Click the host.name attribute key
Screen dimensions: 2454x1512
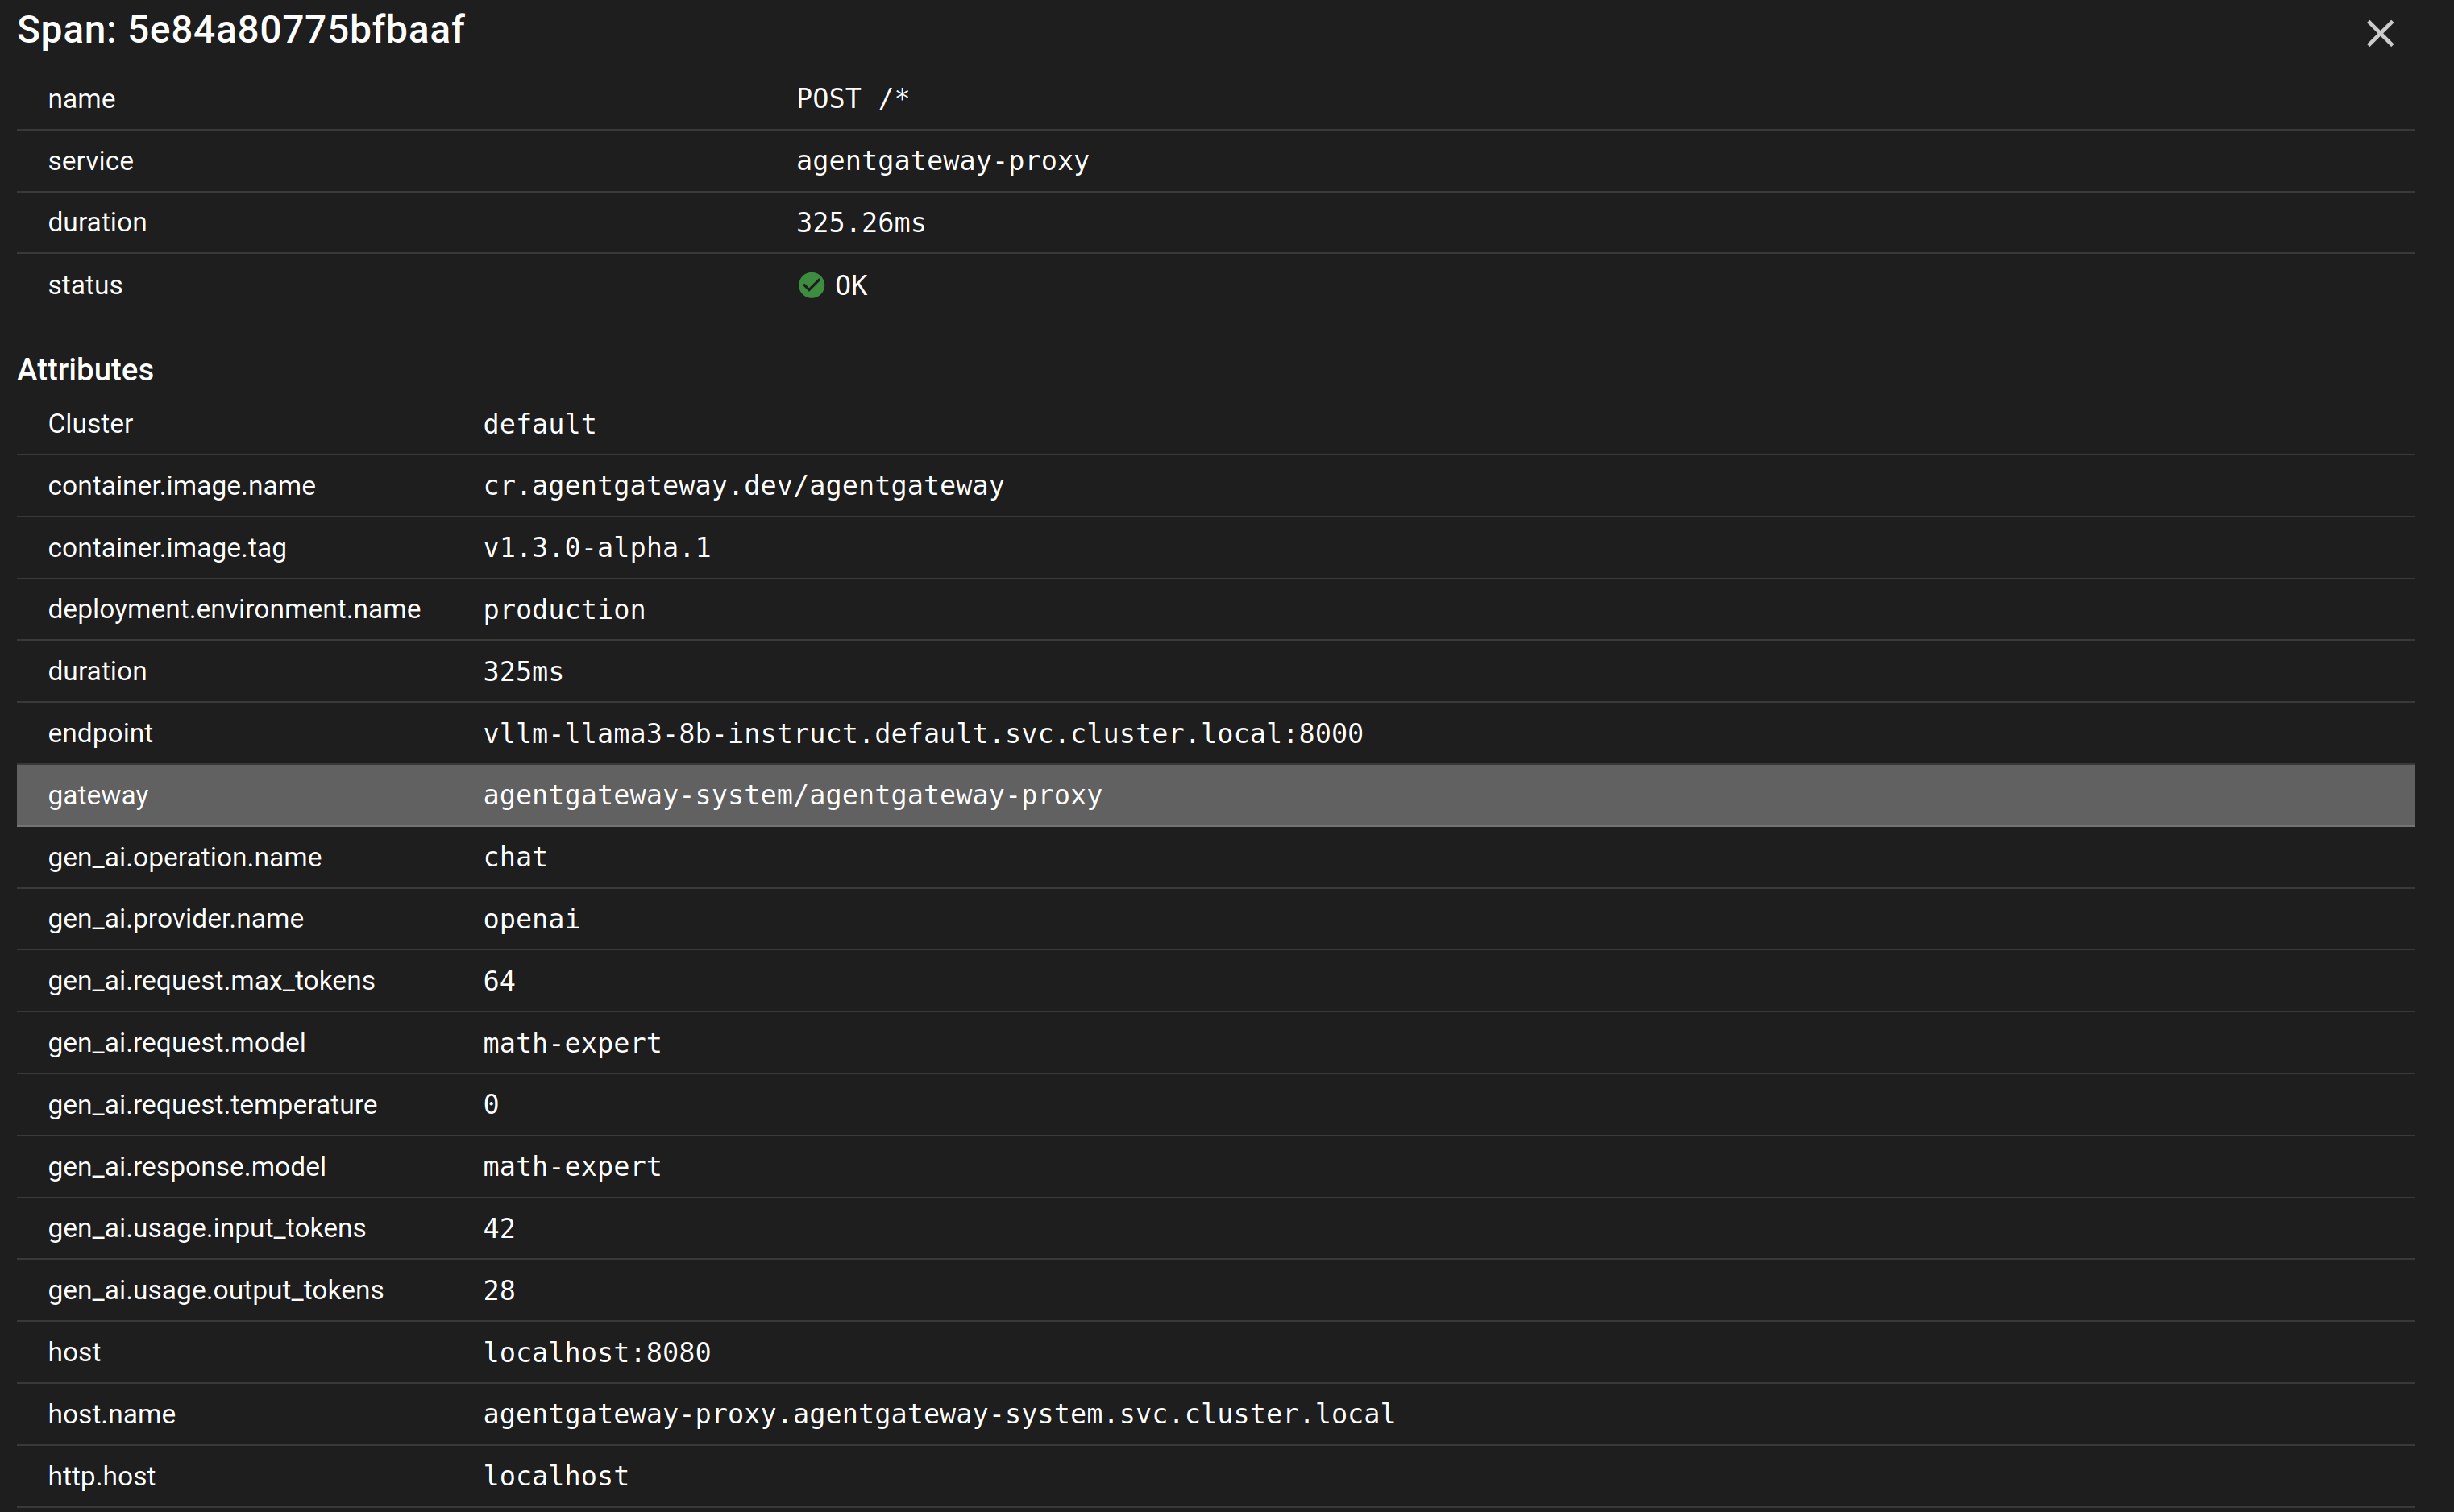coord(112,1415)
